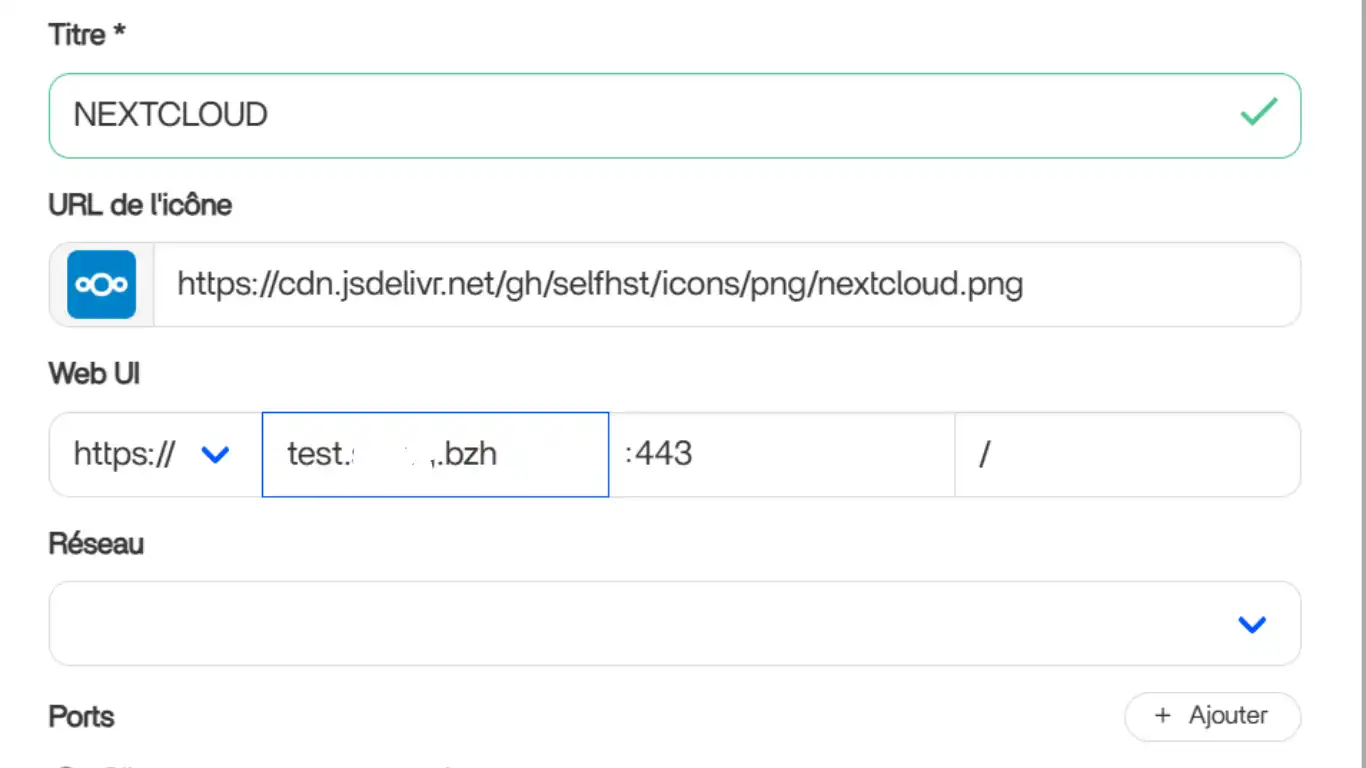Select the https:// protocol text
The width and height of the screenshot is (1366, 768).
click(124, 455)
